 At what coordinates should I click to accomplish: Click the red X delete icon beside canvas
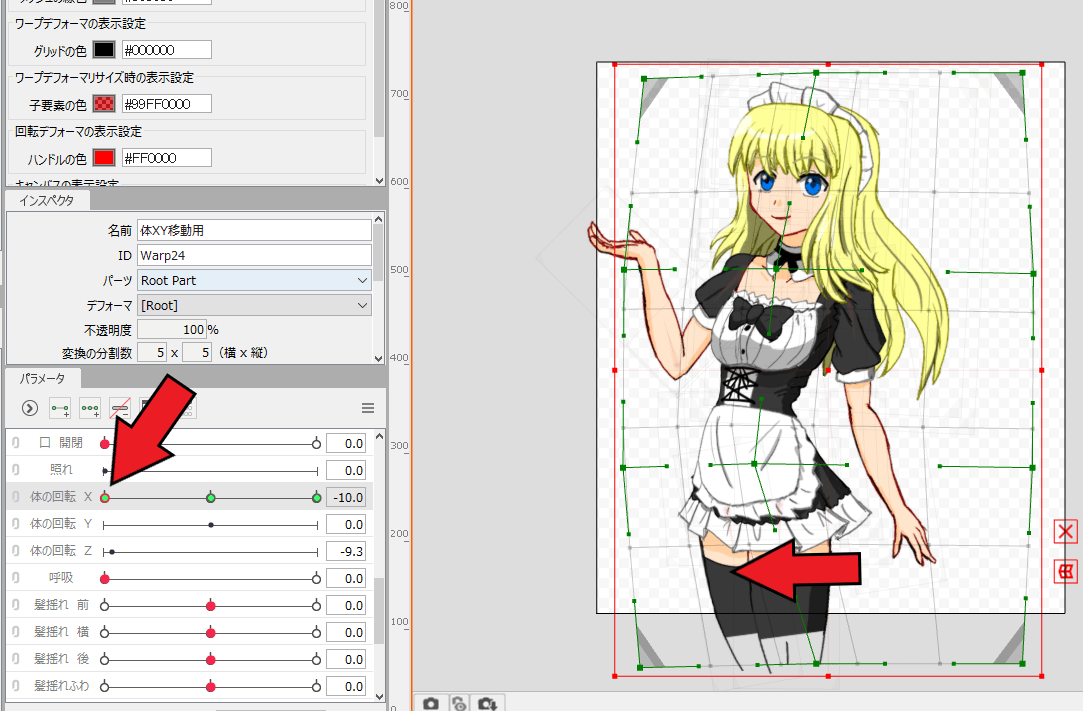click(x=1064, y=531)
